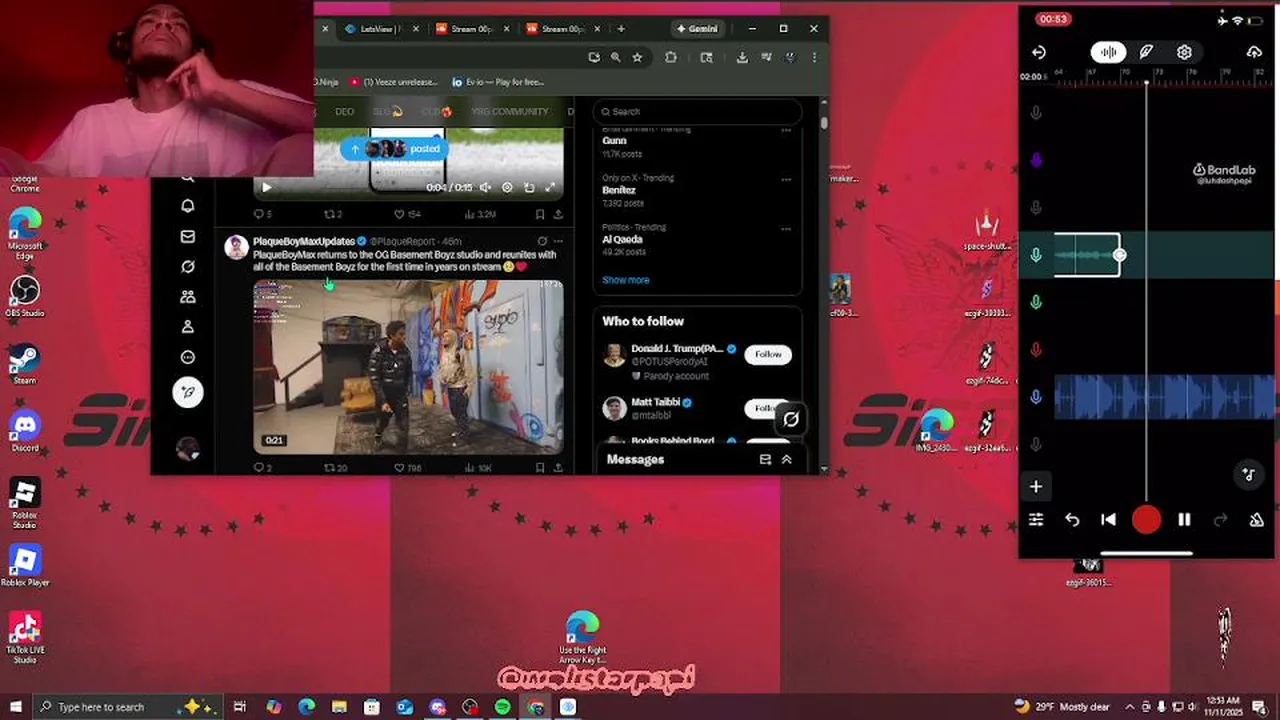Open Grok icon in X sidebar
The image size is (1280, 720).
click(x=187, y=267)
